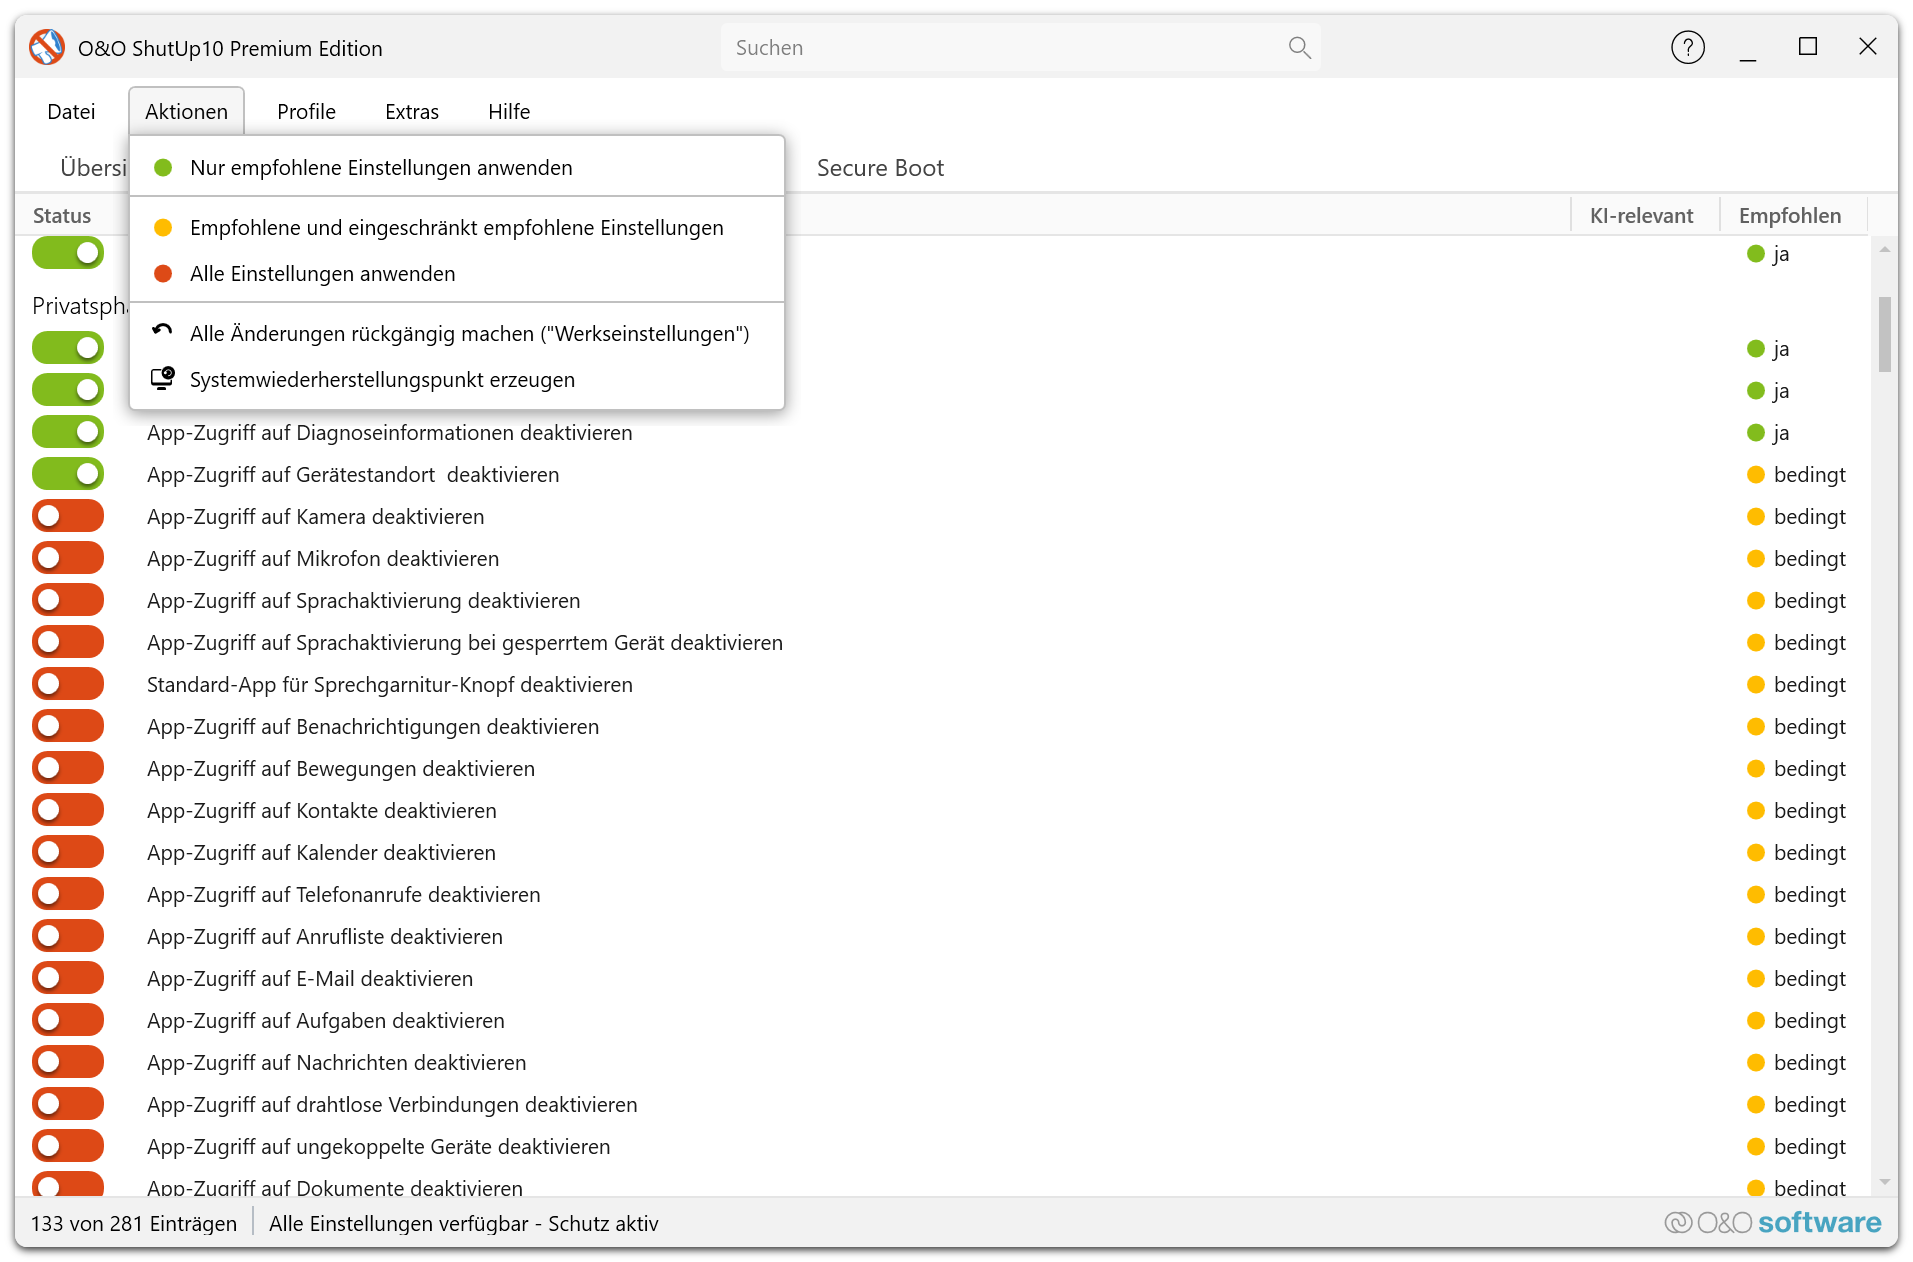Click the red dot beside 'Alle Einstellungen anwenden'
Image resolution: width=1913 pixels, height=1262 pixels.
pos(163,273)
